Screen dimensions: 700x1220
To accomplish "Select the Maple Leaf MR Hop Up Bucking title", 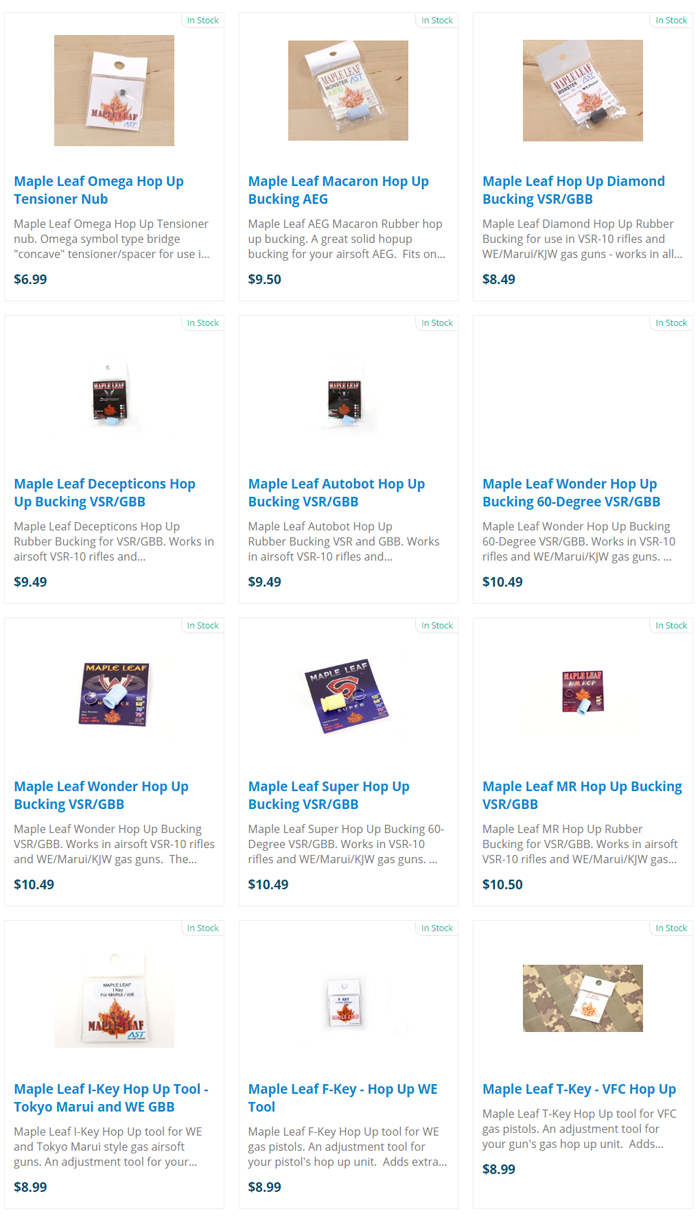I will tap(582, 795).
